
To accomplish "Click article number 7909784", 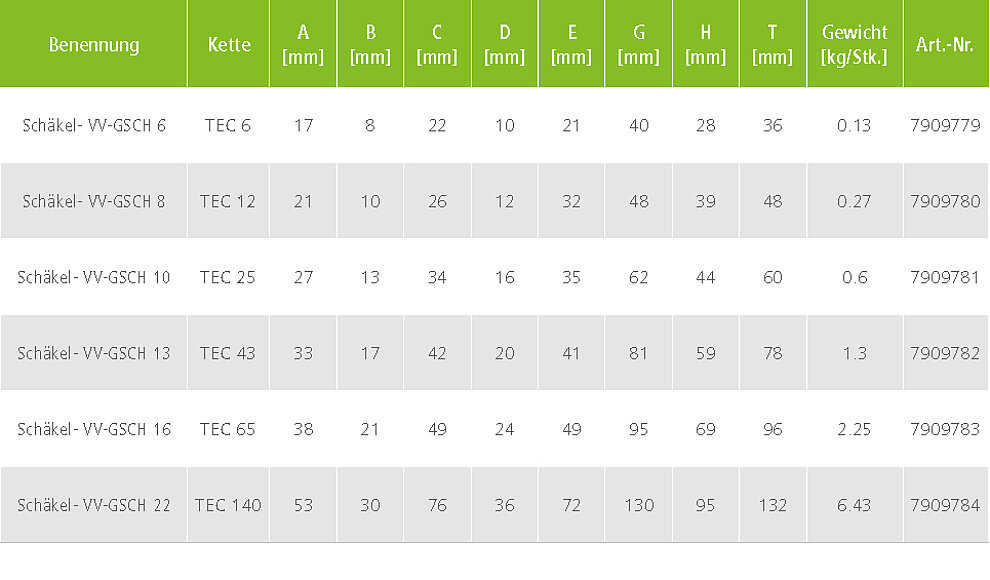I will coord(945,505).
